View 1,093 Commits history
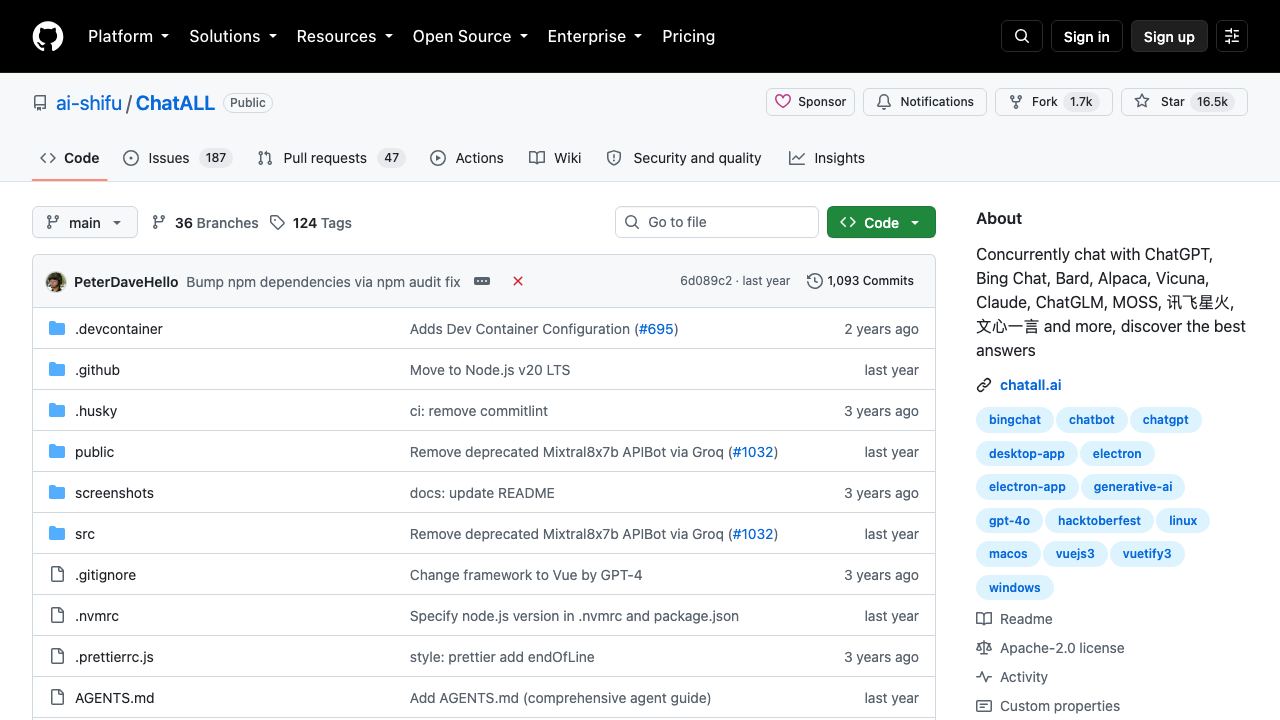The height and width of the screenshot is (720, 1280). (x=861, y=281)
